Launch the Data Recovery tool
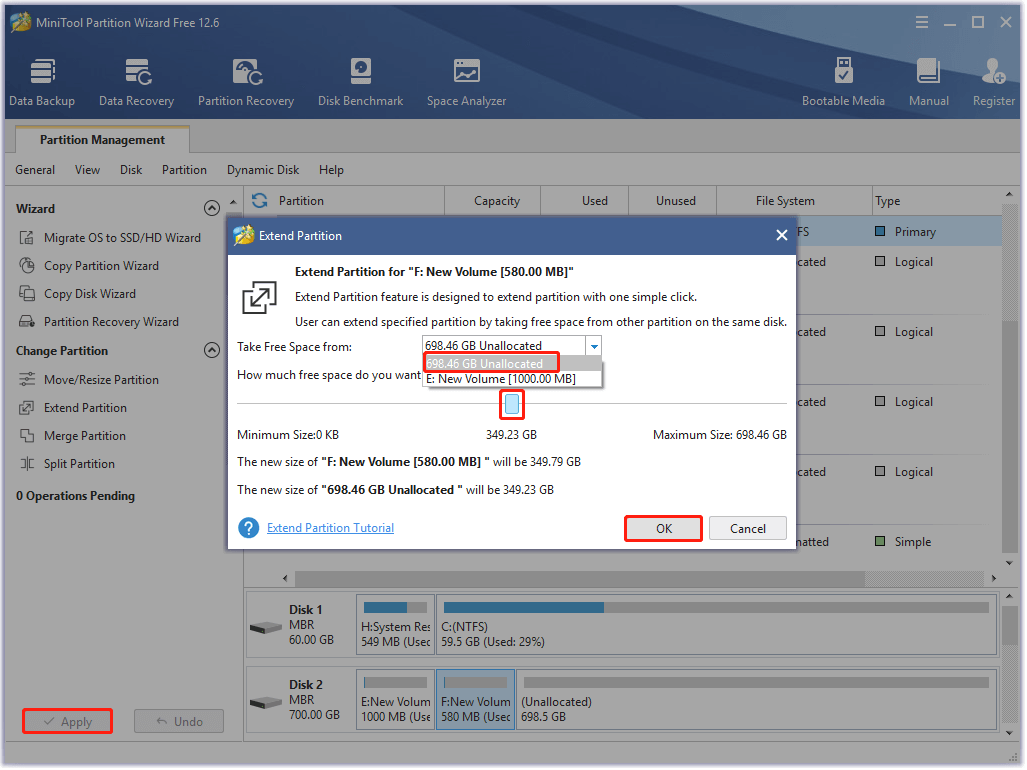 (x=136, y=82)
